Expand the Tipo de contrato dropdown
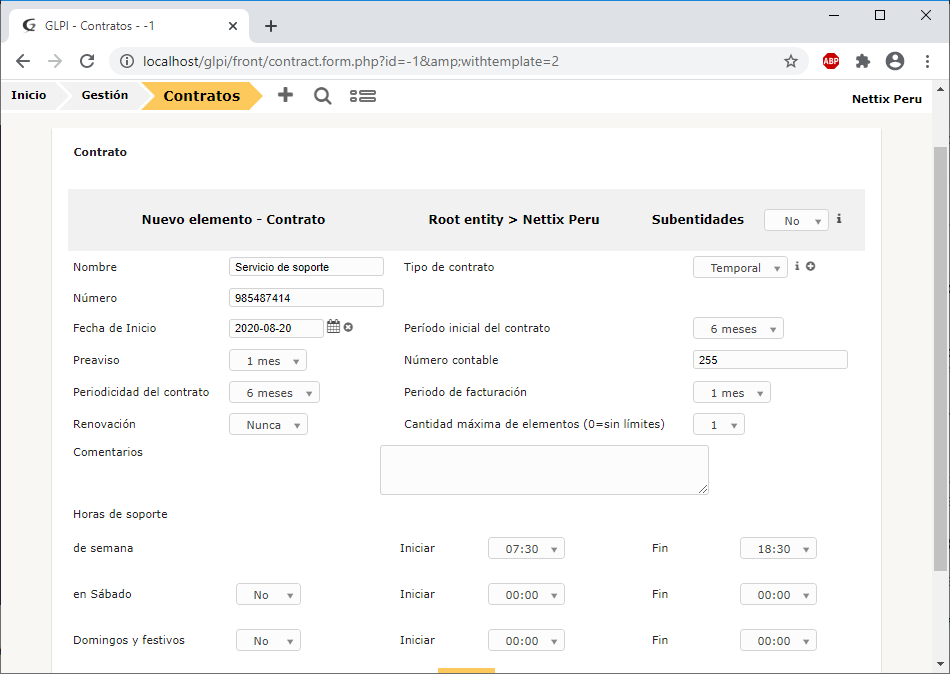Screen dimensions: 950x674 (x=740, y=268)
